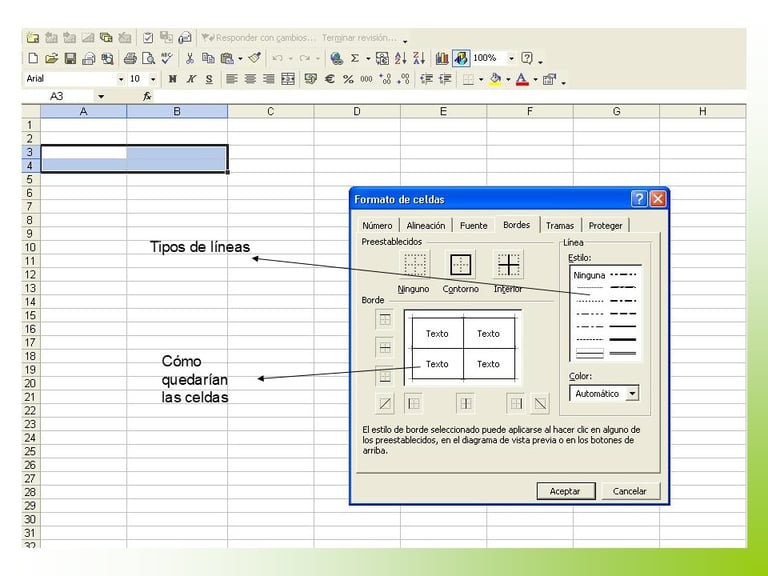
Task: Select the Format Painter brush icon
Action: [254, 58]
